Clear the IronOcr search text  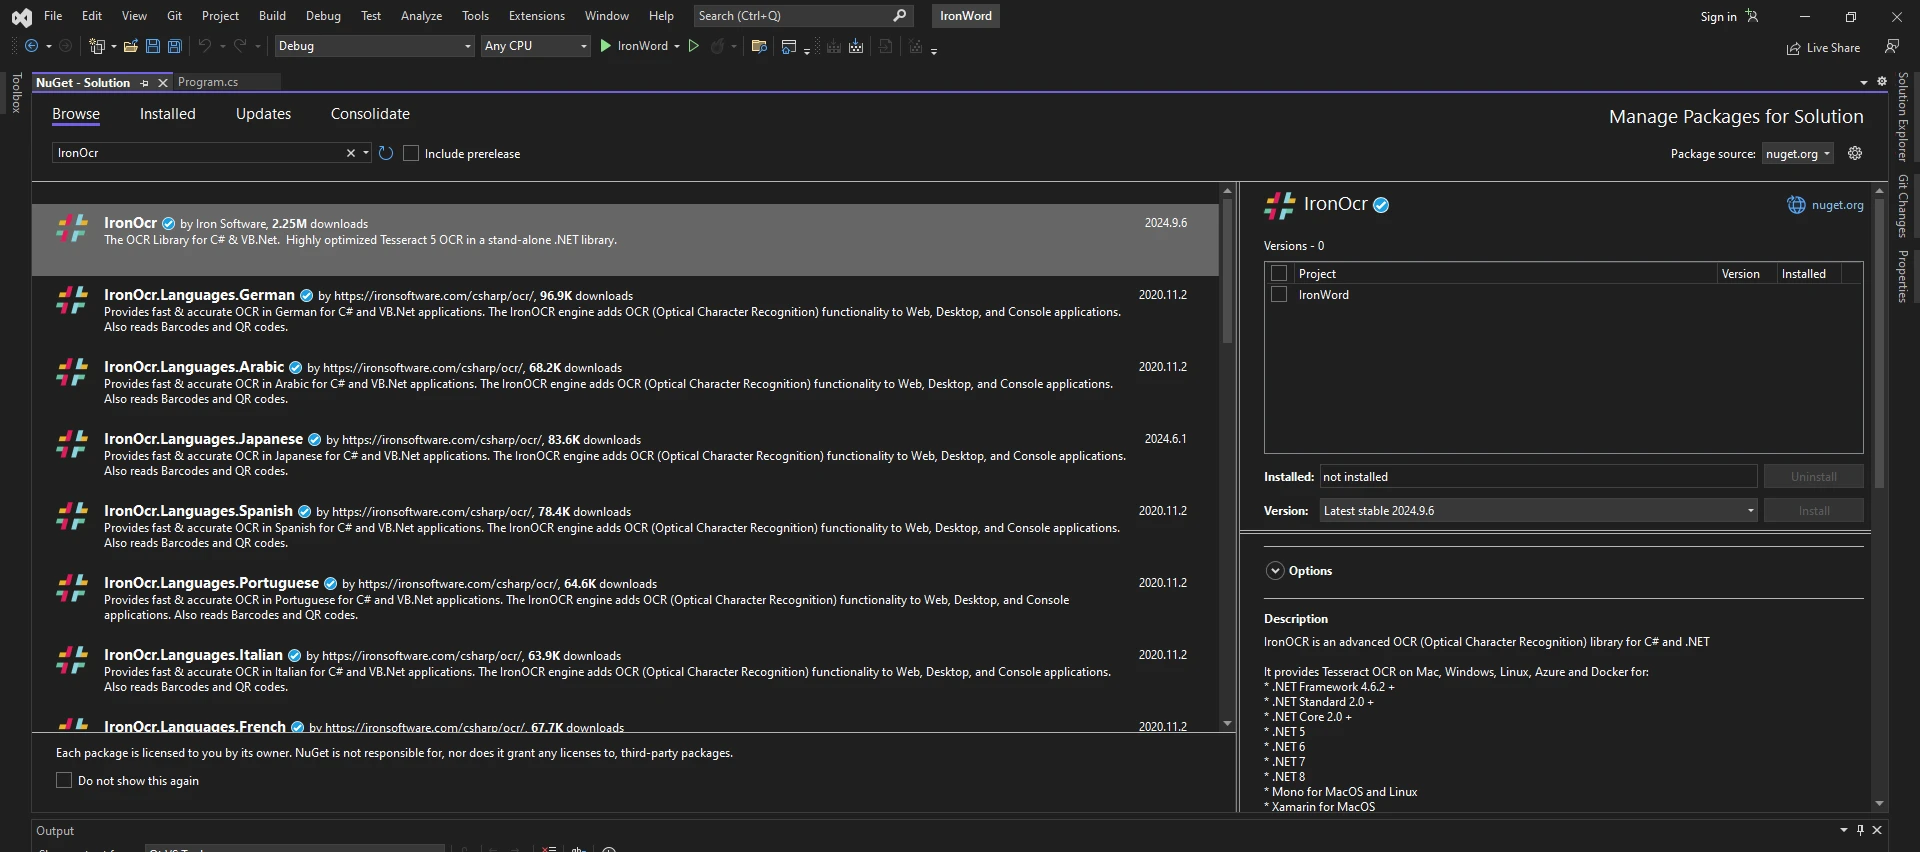click(351, 153)
